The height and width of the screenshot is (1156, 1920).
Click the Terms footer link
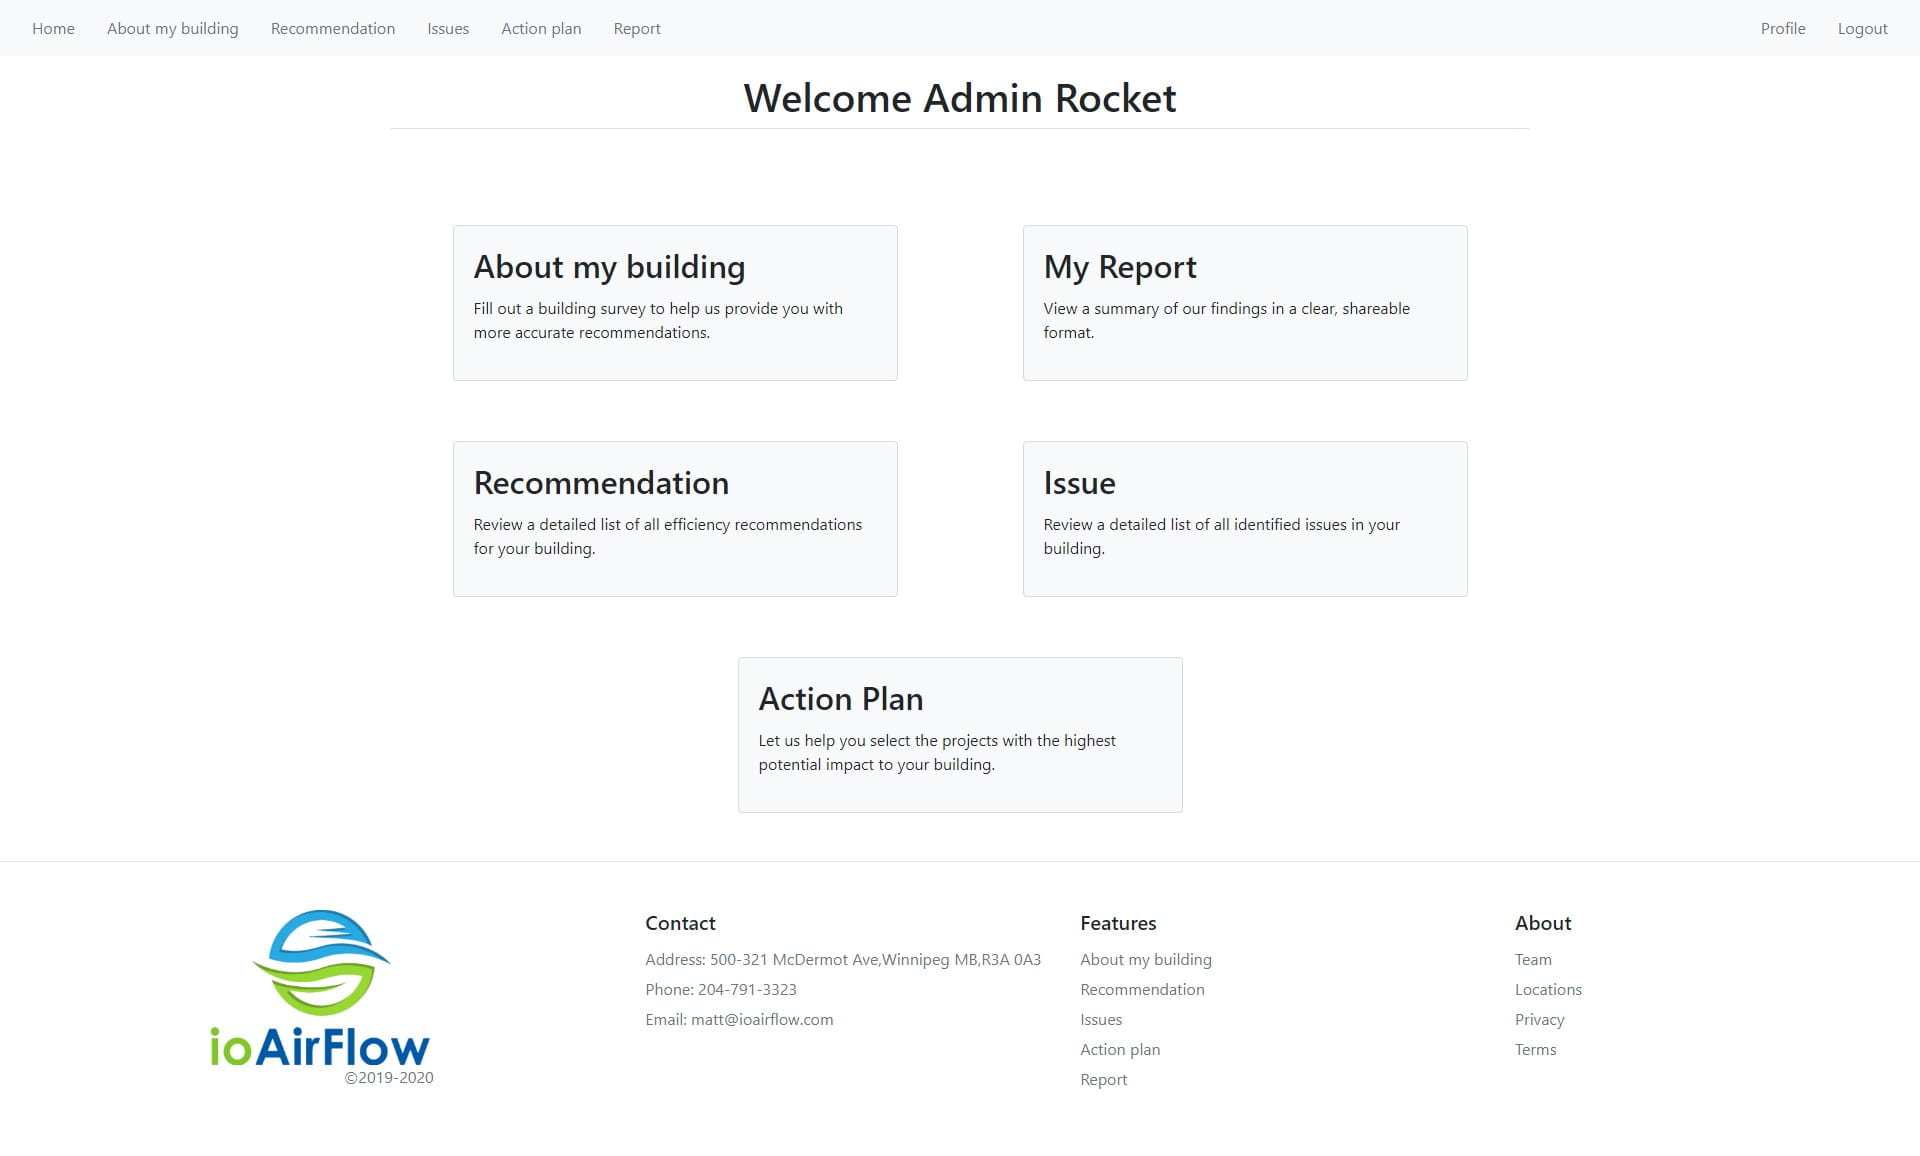1535,1049
